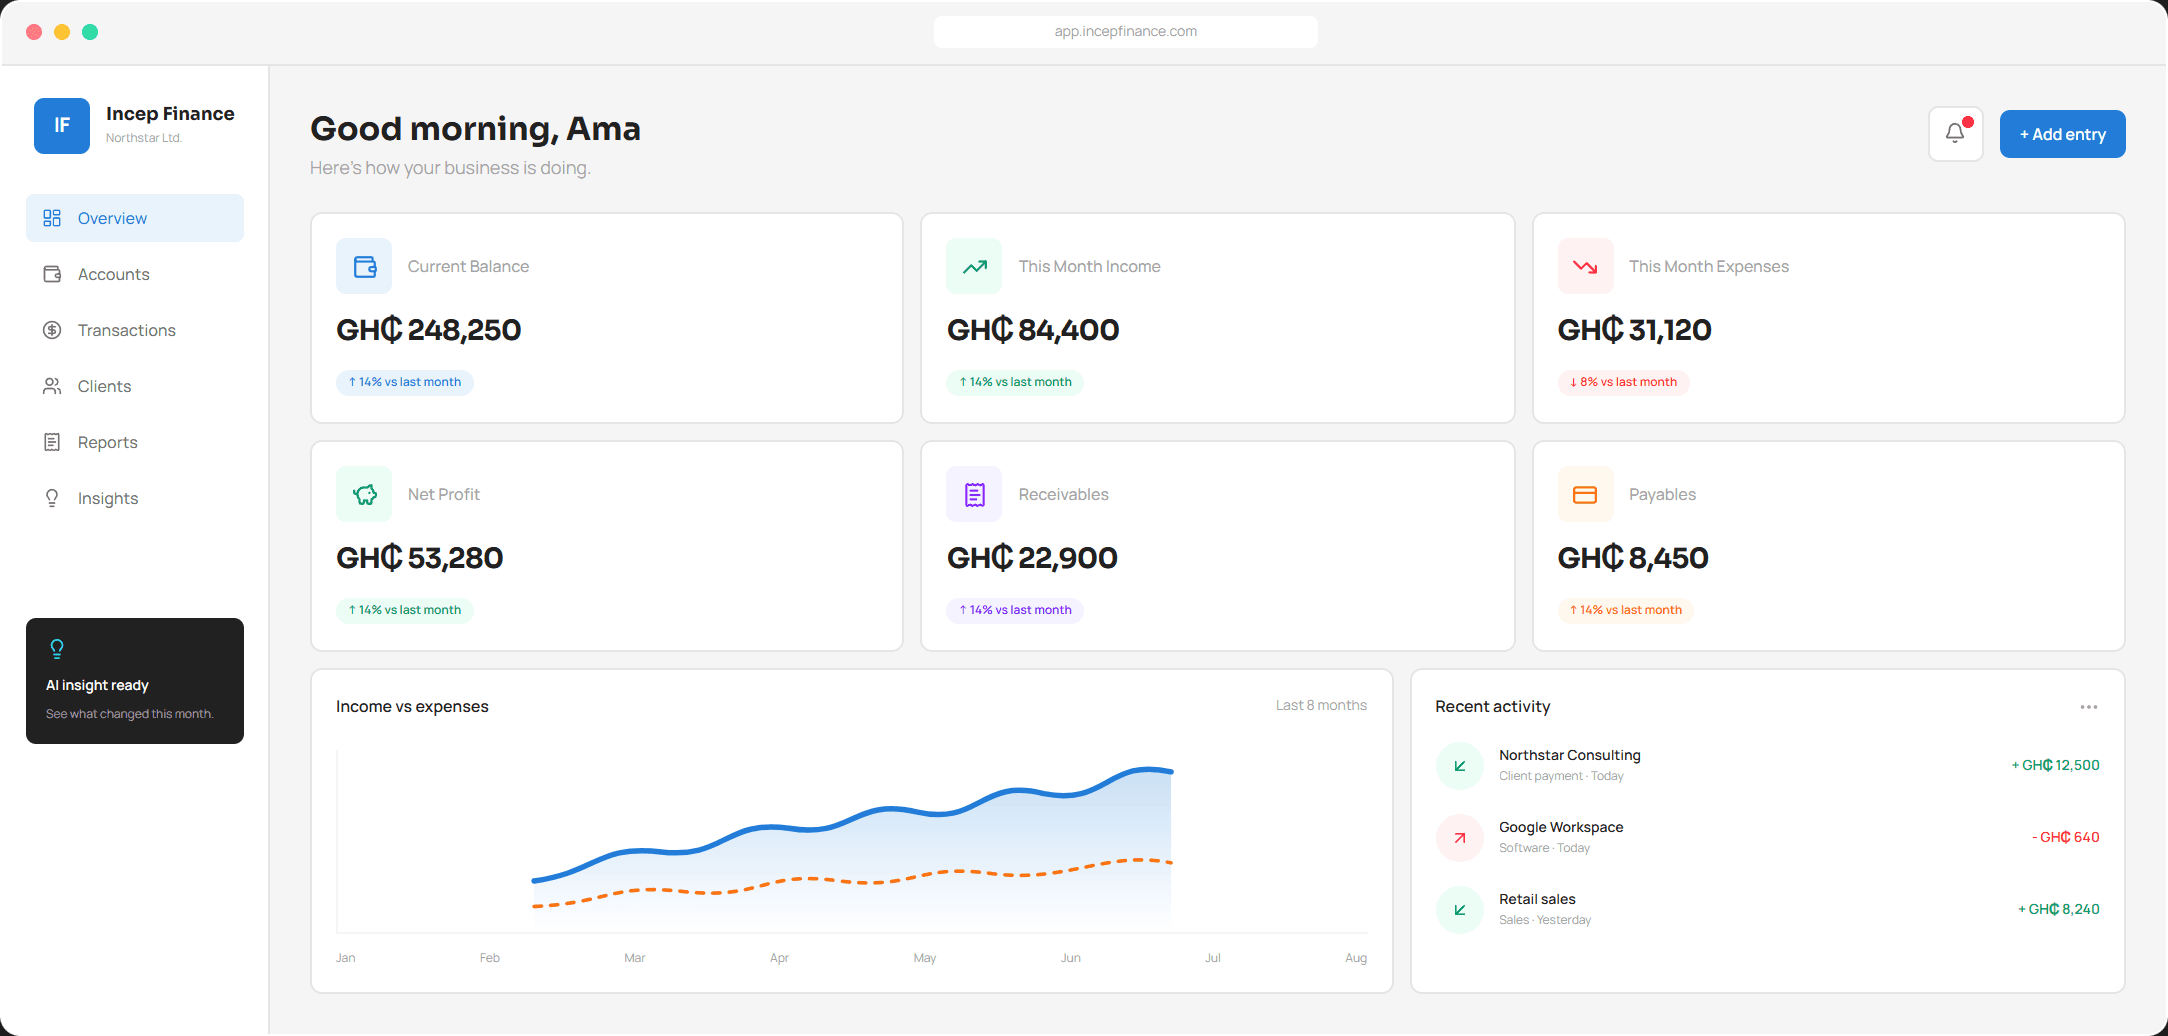
Task: Click the Clients people icon in sidebar
Action: pos(52,386)
